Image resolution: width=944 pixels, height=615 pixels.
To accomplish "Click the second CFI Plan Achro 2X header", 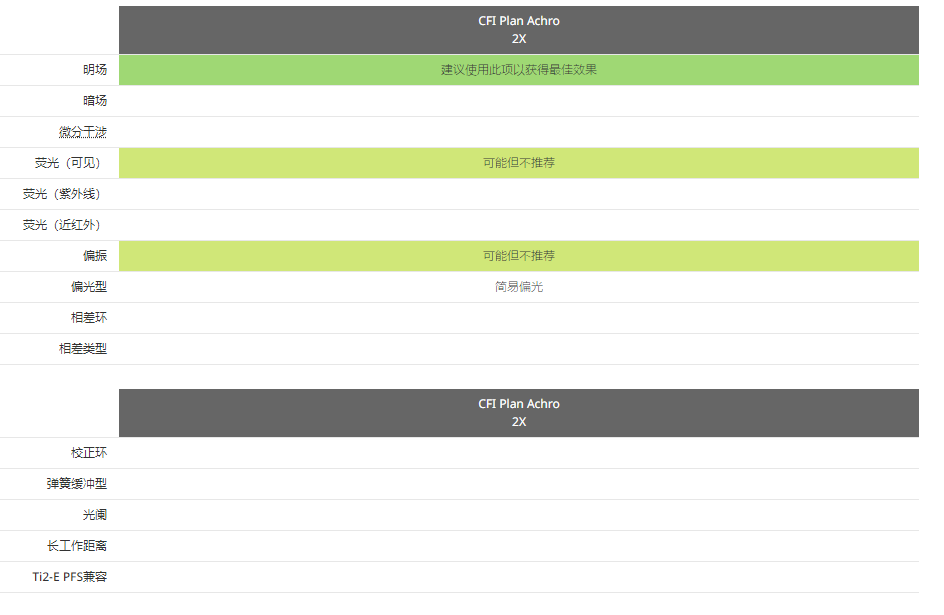I will pos(518,413).
